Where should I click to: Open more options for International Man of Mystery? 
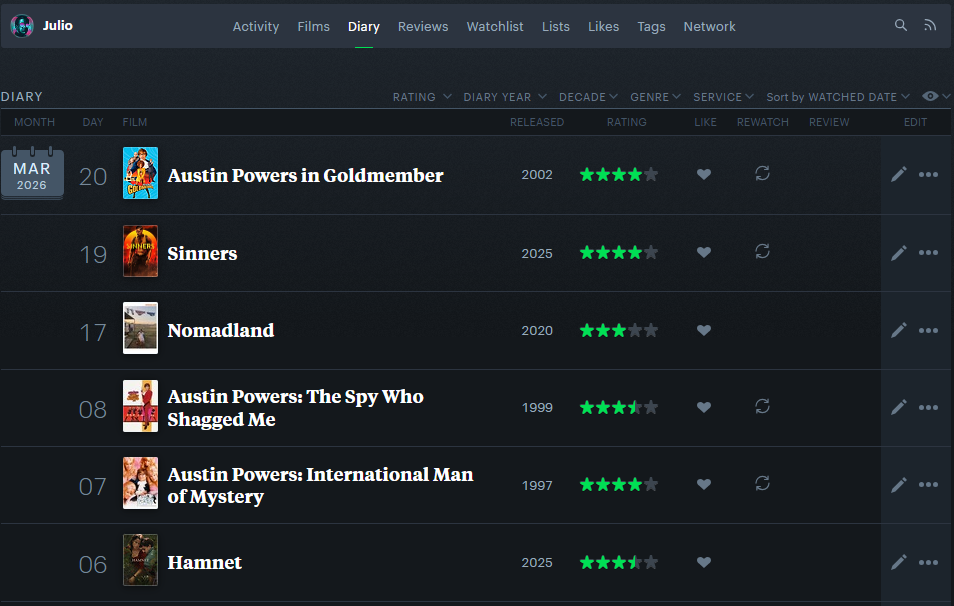[x=928, y=485]
